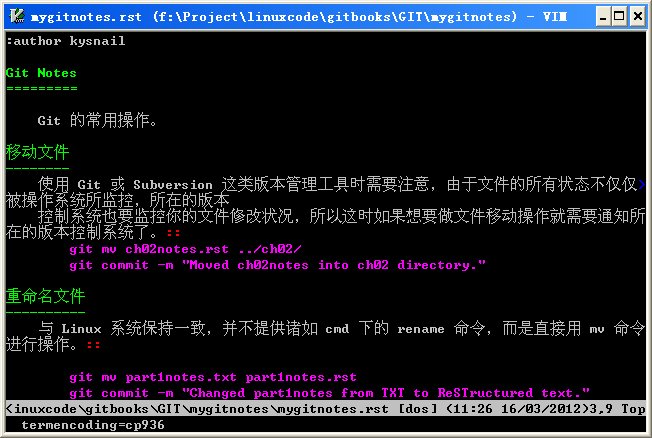This screenshot has height=438, width=652.
Task: Click the window title bar text mygitnotes.rst
Action: click(86, 17)
